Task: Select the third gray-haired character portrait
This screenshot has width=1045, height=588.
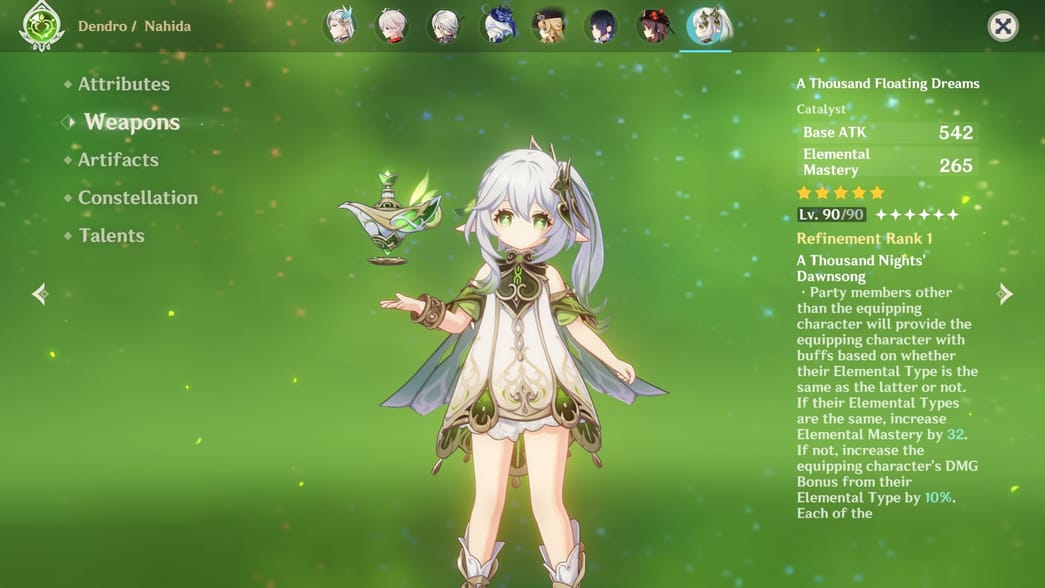Action: coord(445,26)
